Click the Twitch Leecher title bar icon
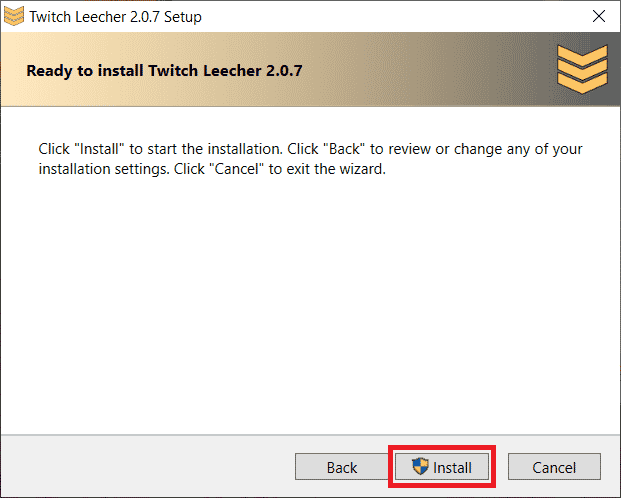The image size is (621, 498). point(14,16)
